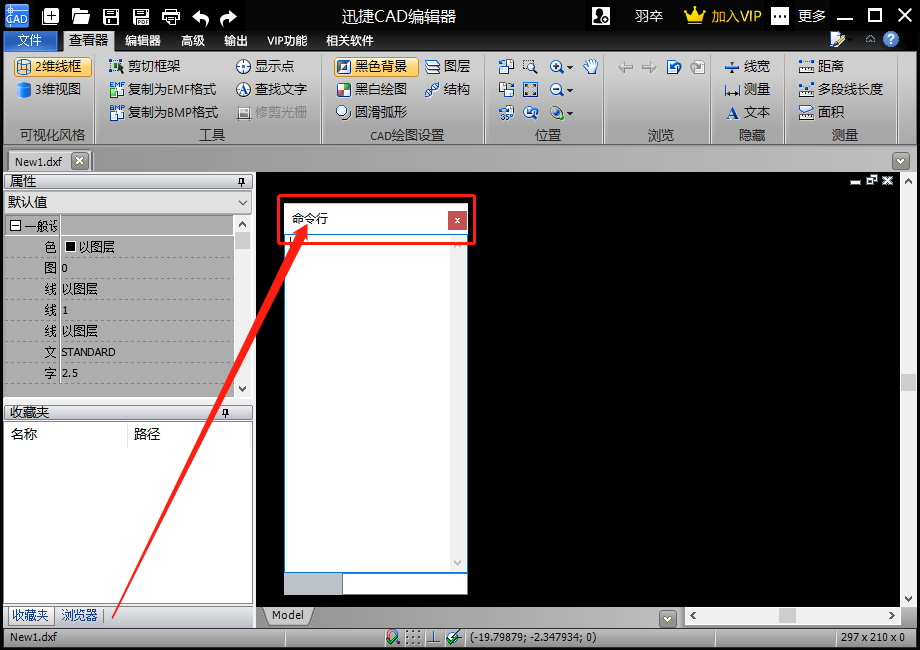
Task: Open the document tab list dropdown
Action: click(901, 160)
